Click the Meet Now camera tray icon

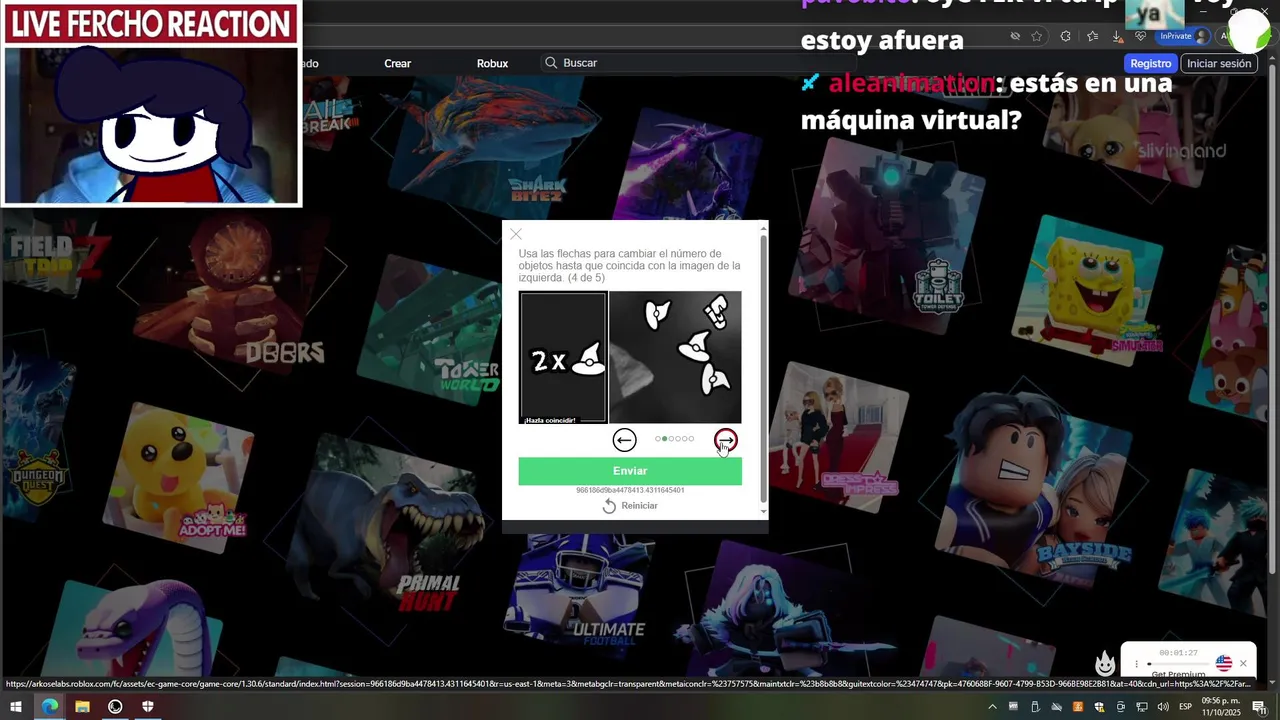[1121, 707]
